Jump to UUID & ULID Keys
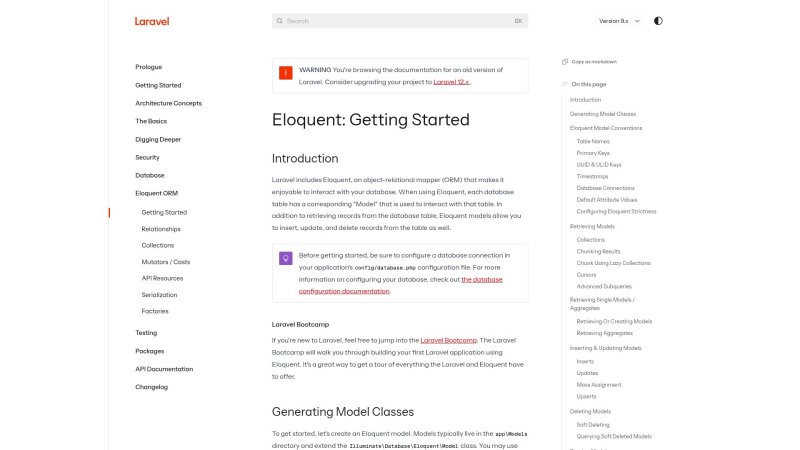Image resolution: width=800 pixels, height=450 pixels. click(599, 165)
